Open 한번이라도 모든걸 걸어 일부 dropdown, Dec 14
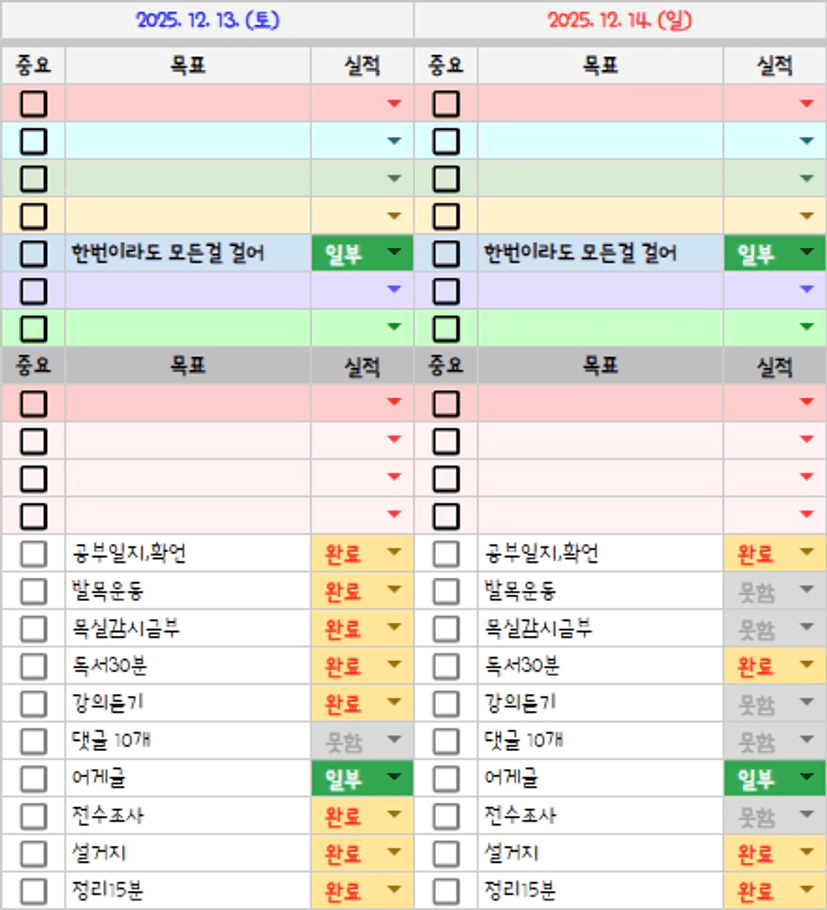Viewport: 827px width, 910px height. 806,253
